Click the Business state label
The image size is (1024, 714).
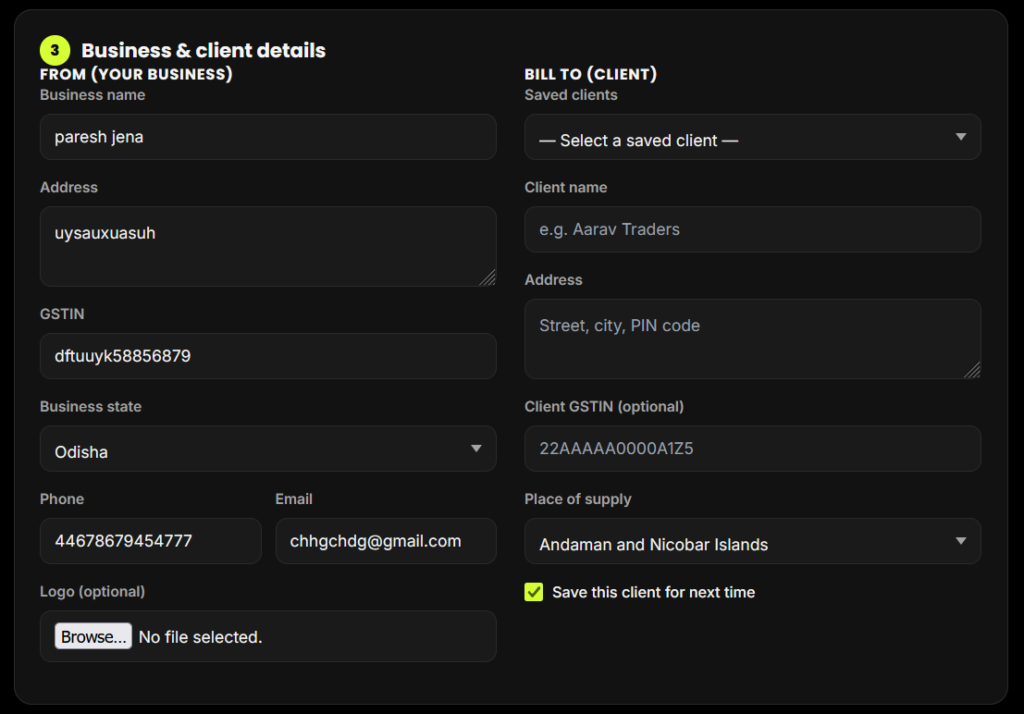(x=91, y=406)
